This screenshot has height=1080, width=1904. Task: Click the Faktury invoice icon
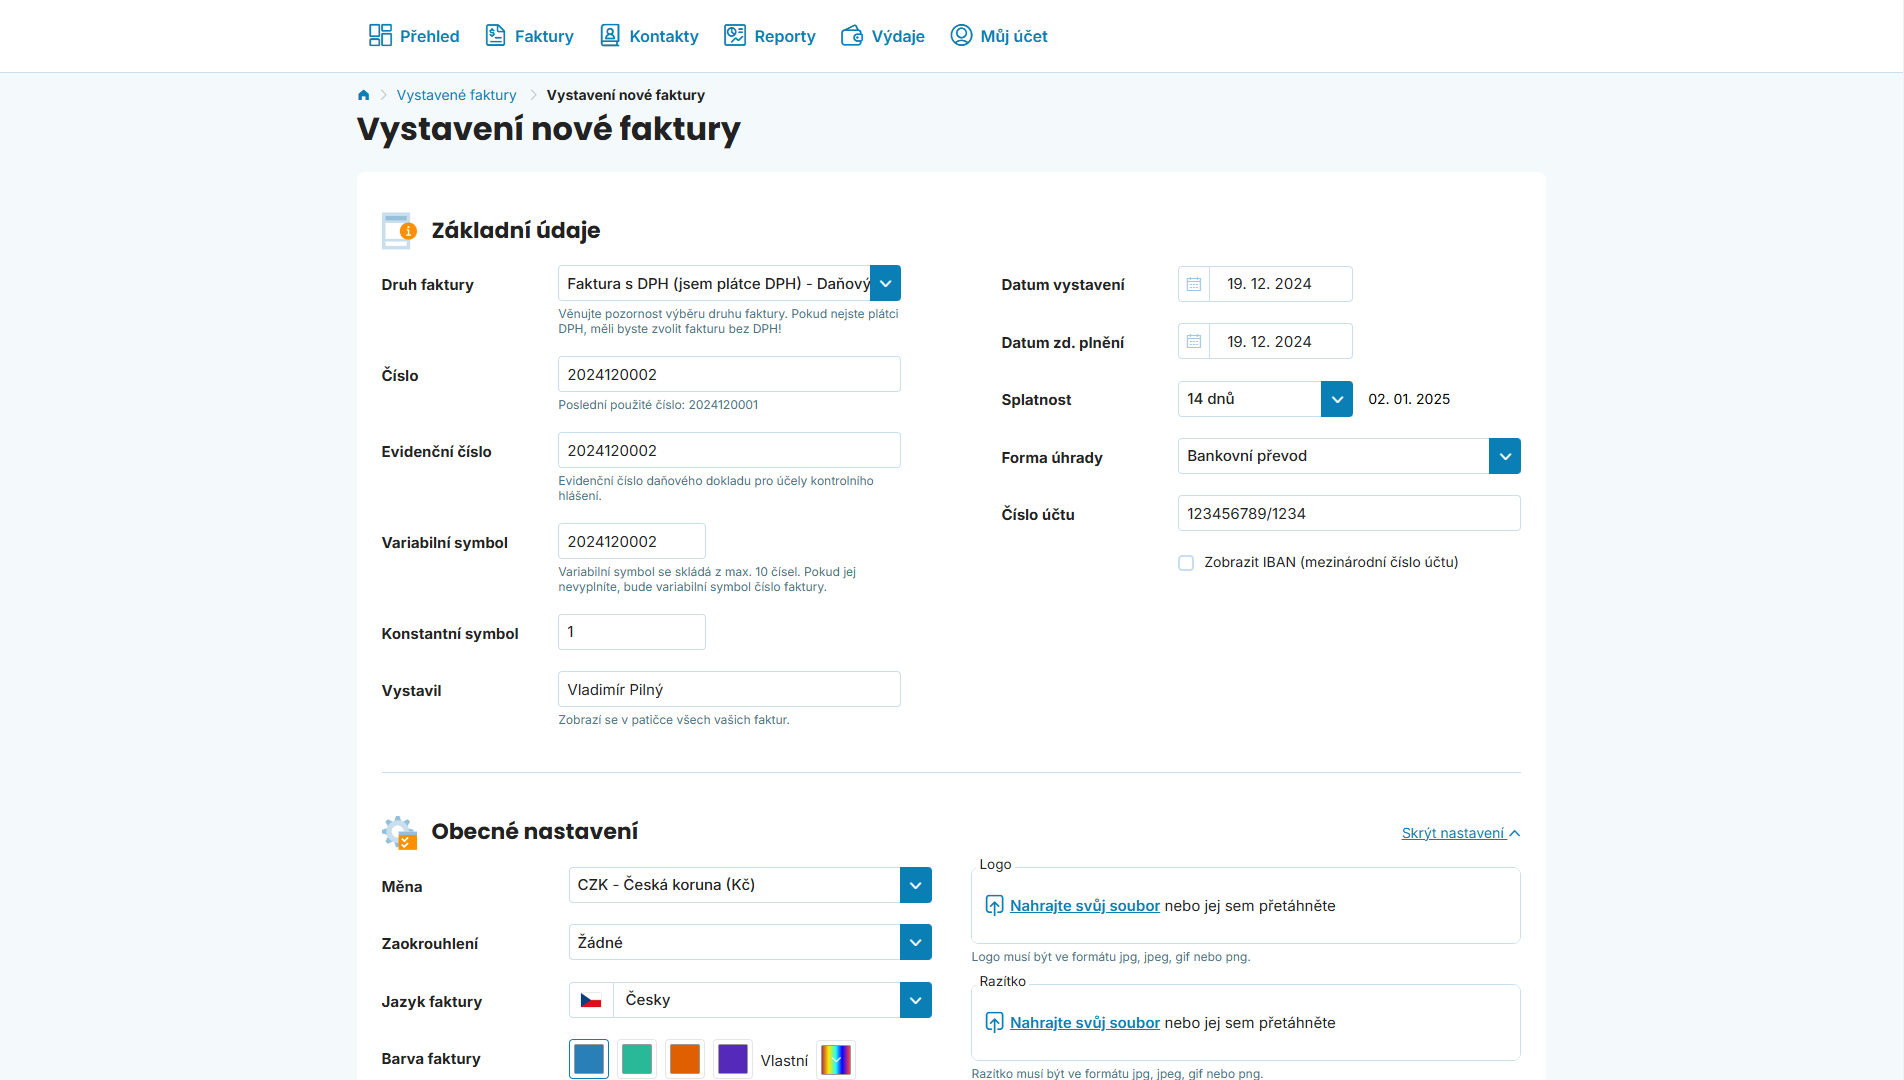(x=495, y=35)
